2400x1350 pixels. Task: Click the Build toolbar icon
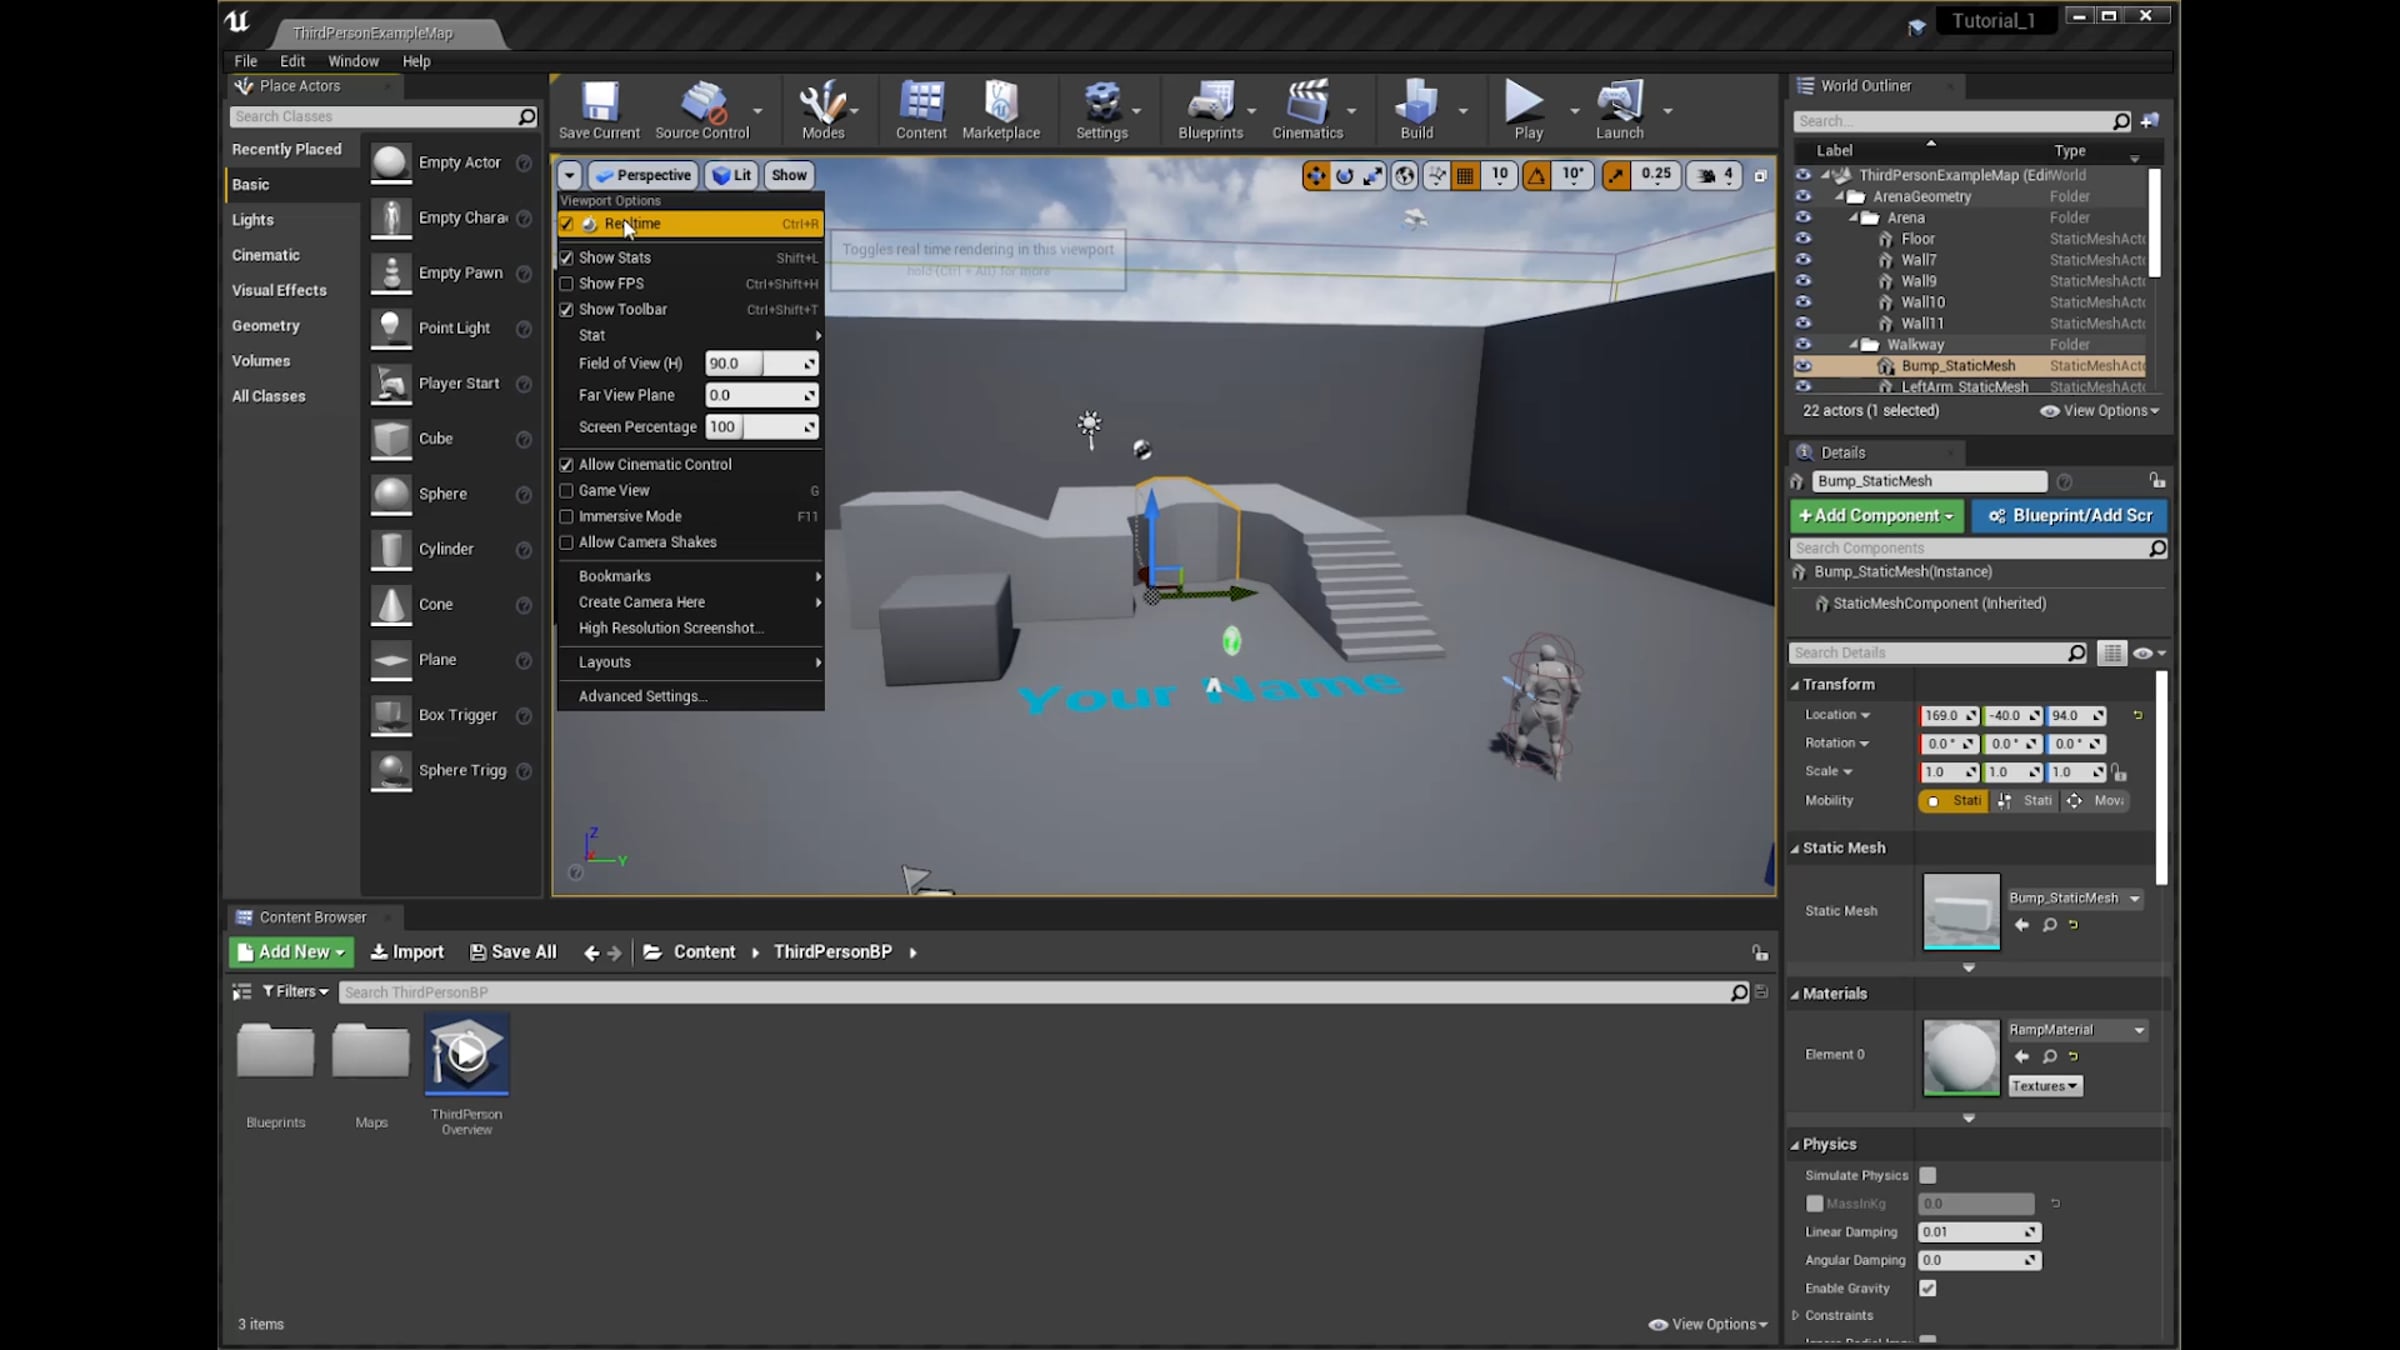pyautogui.click(x=1416, y=102)
